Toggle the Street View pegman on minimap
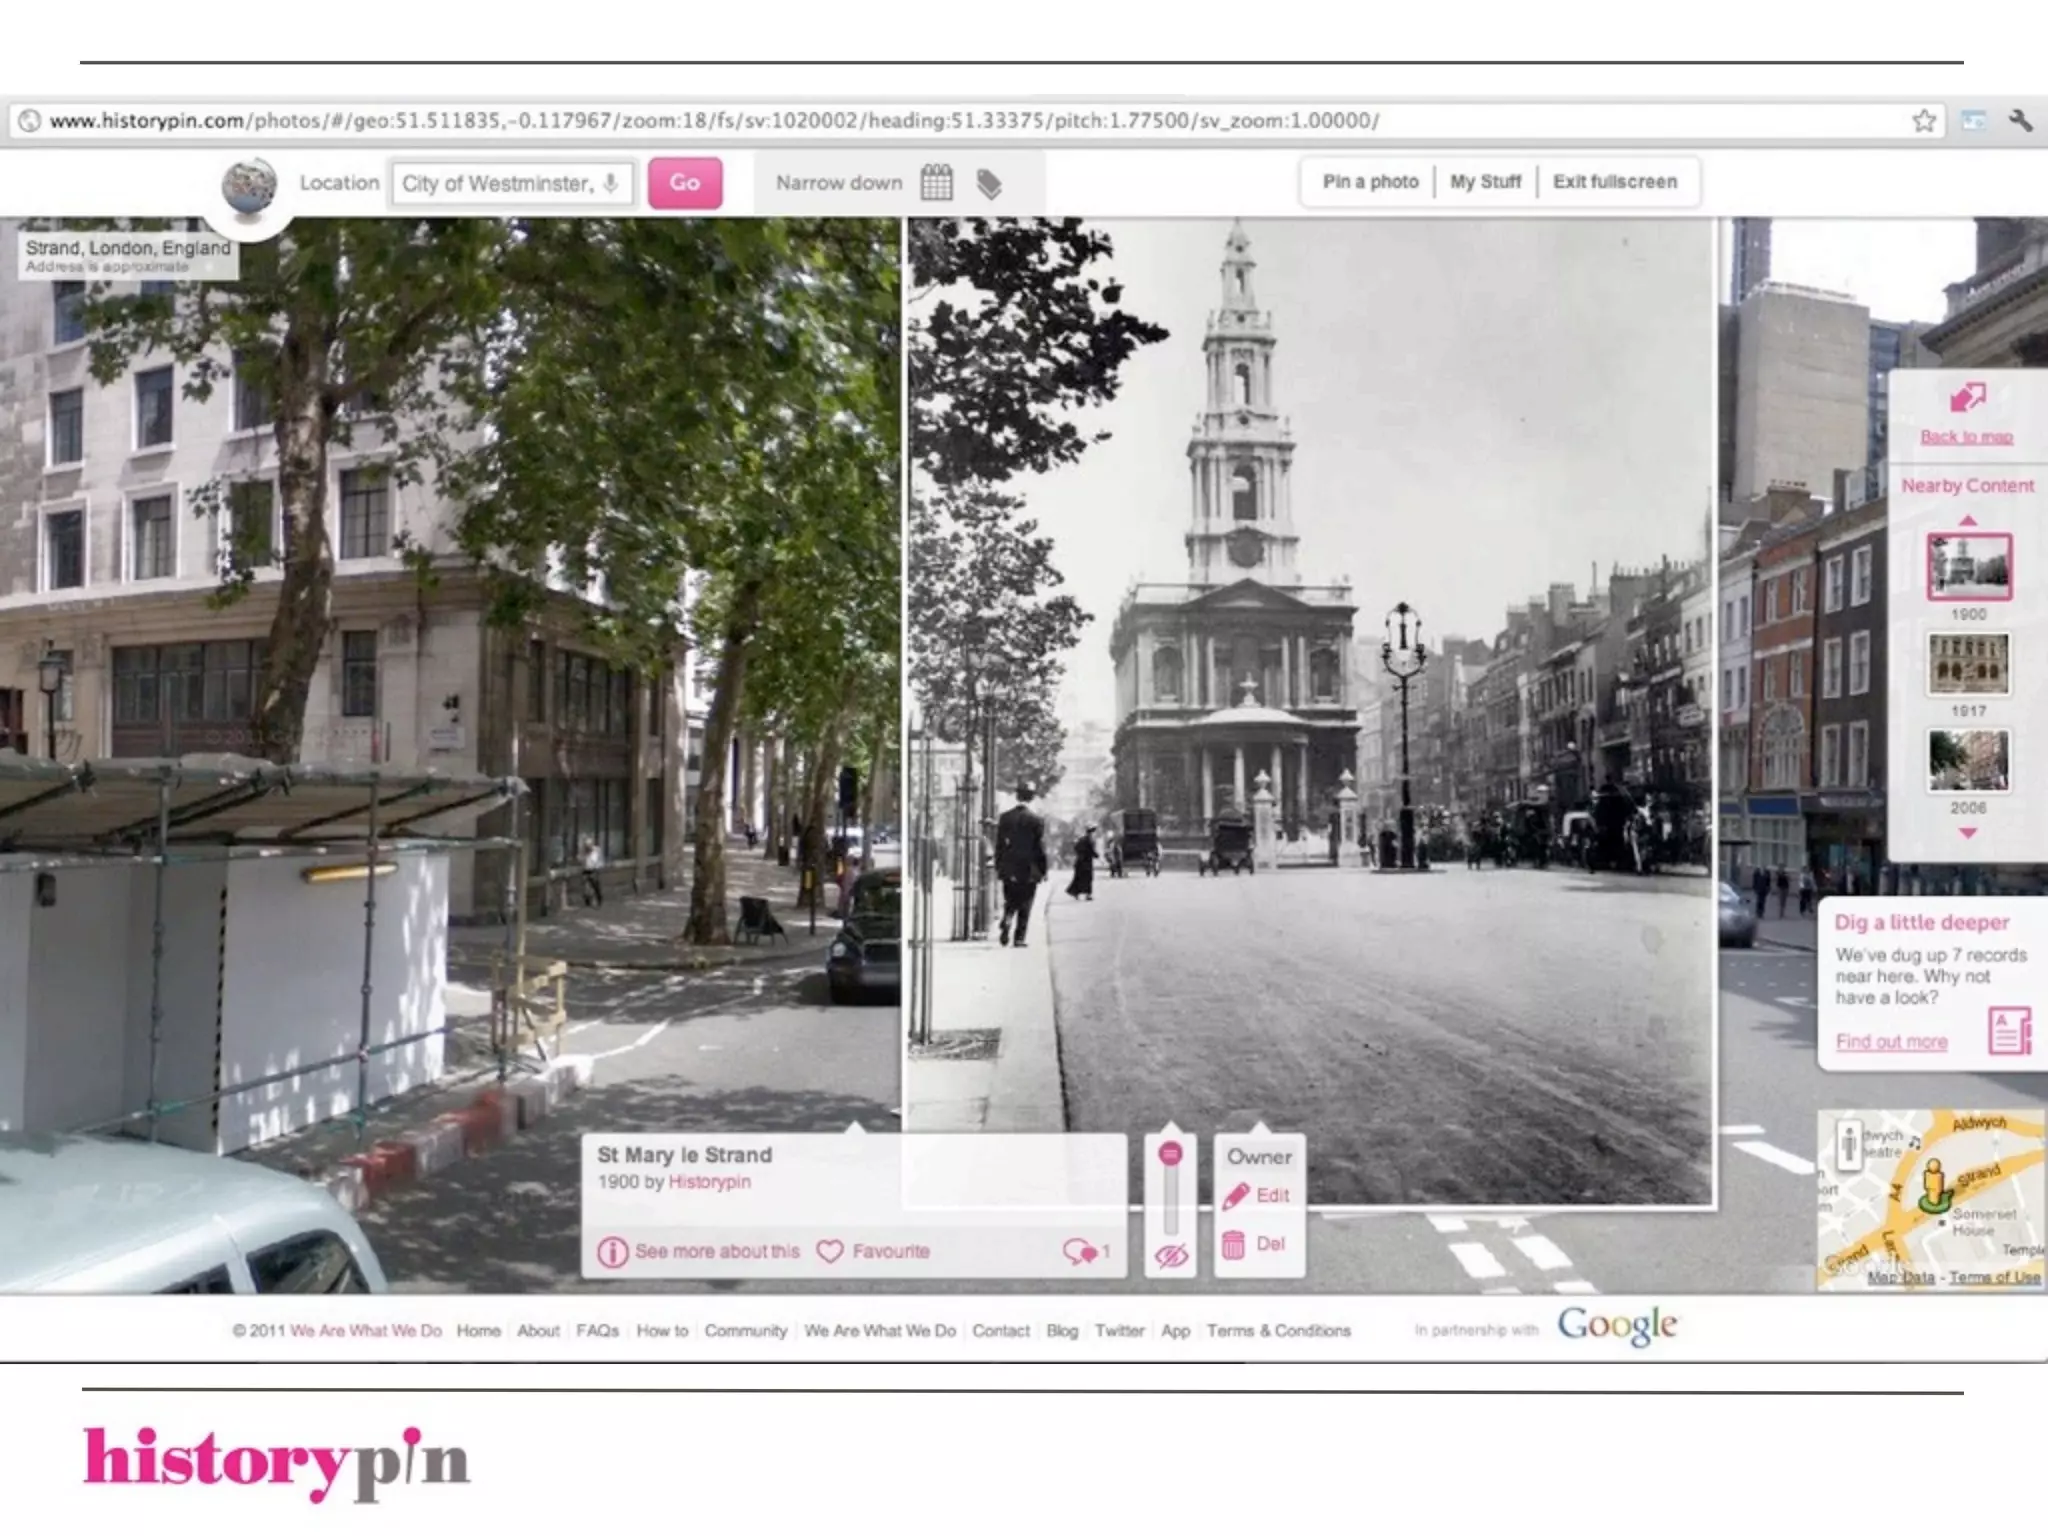 click(1849, 1144)
